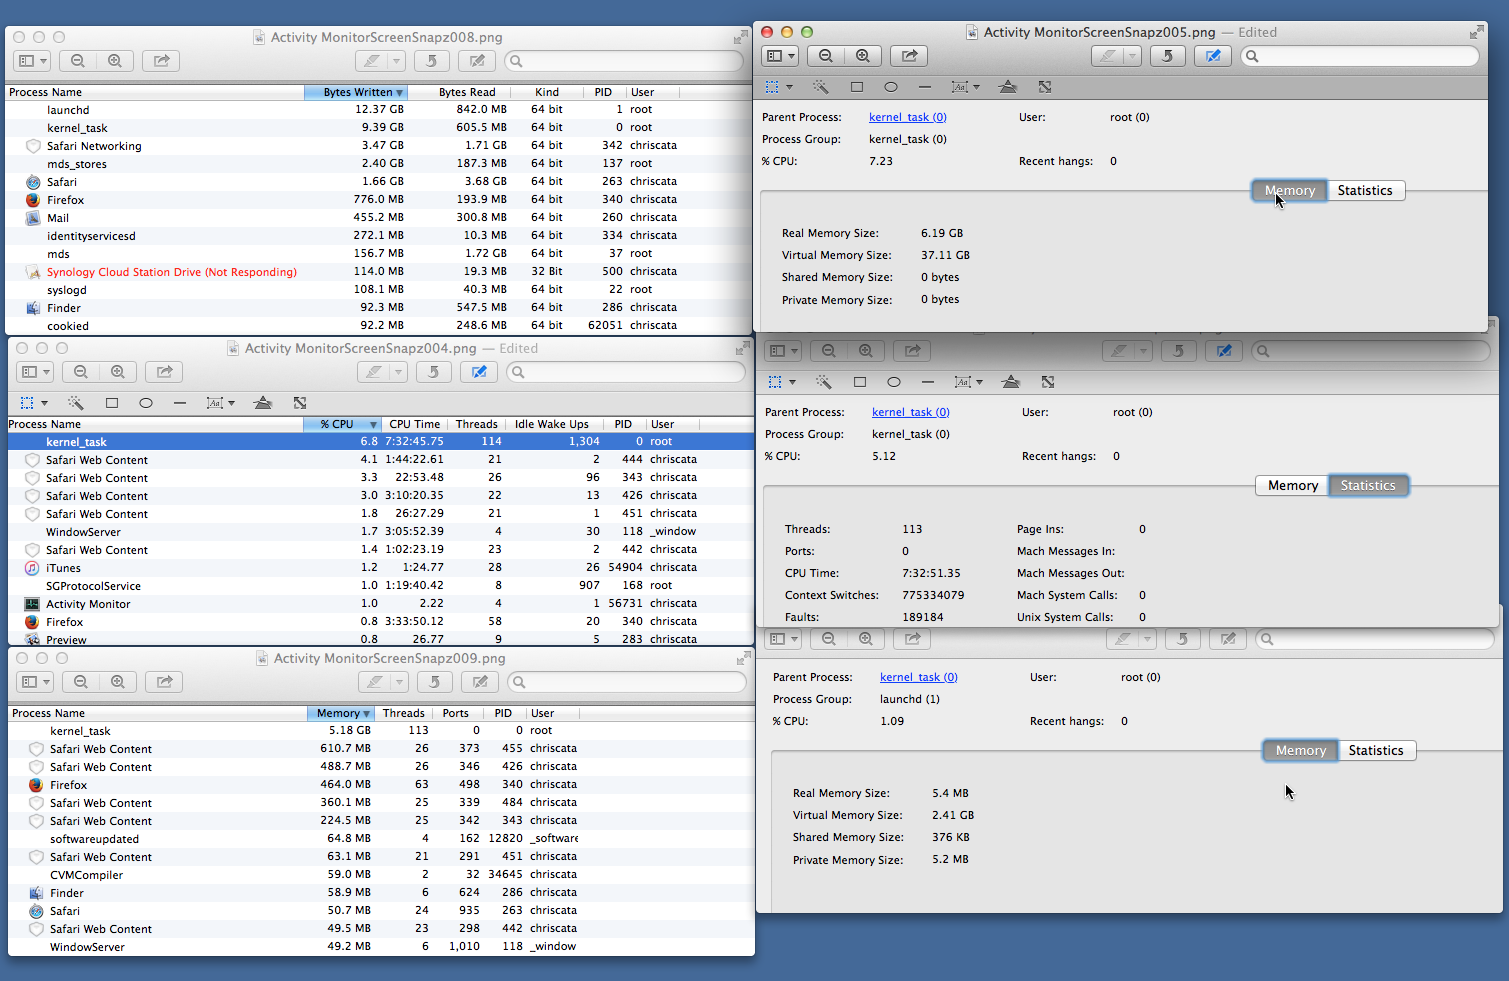The image size is (1509, 981).
Task: Open the text annotation tool
Action: [x=960, y=87]
